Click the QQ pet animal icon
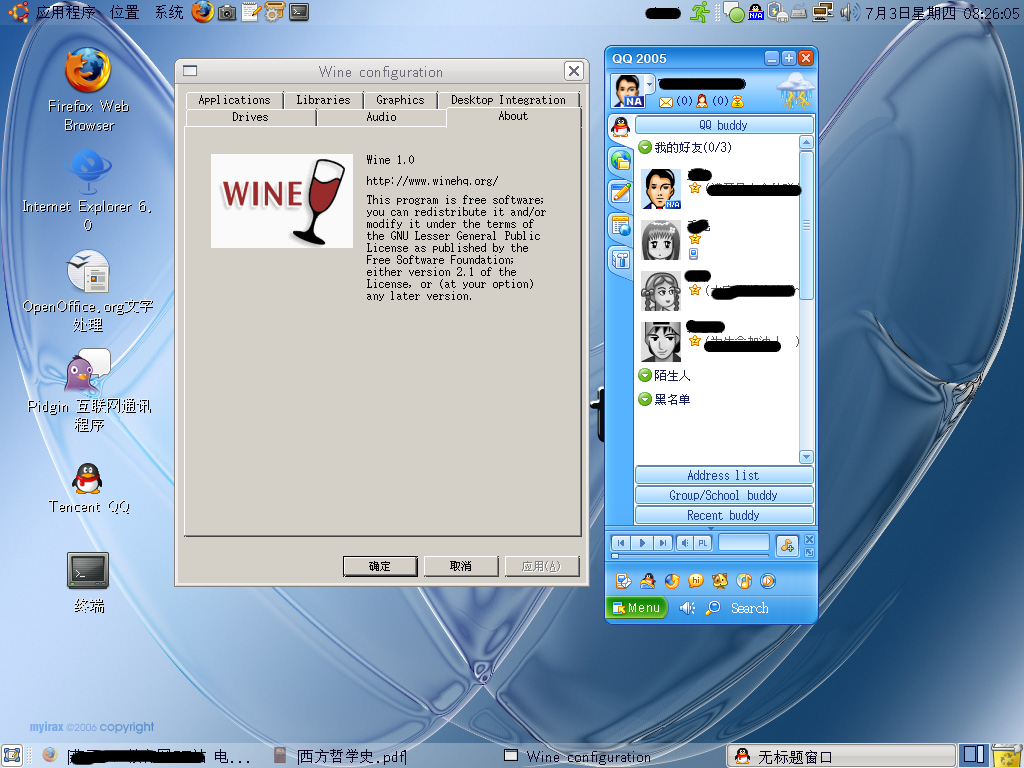 click(x=720, y=581)
